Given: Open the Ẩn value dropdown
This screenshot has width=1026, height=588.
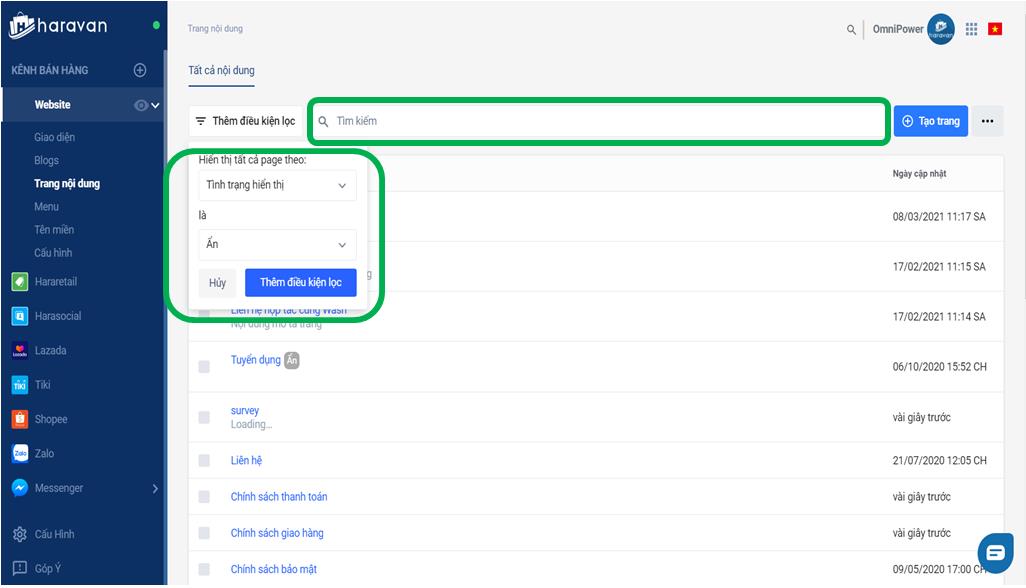Looking at the screenshot, I should coord(277,245).
